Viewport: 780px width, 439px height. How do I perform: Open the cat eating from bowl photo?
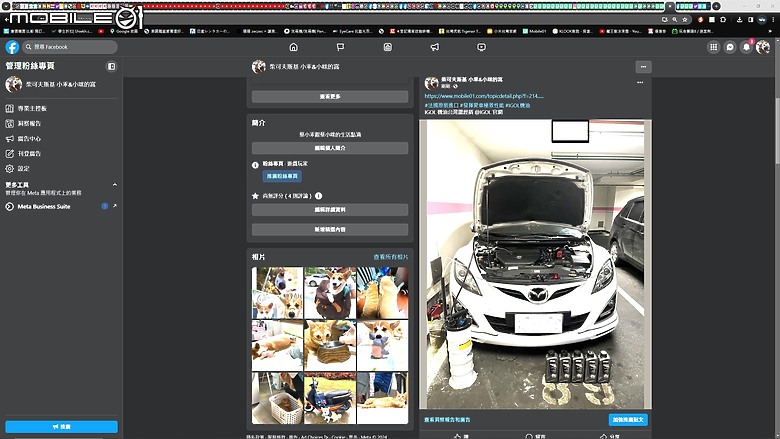tap(330, 346)
